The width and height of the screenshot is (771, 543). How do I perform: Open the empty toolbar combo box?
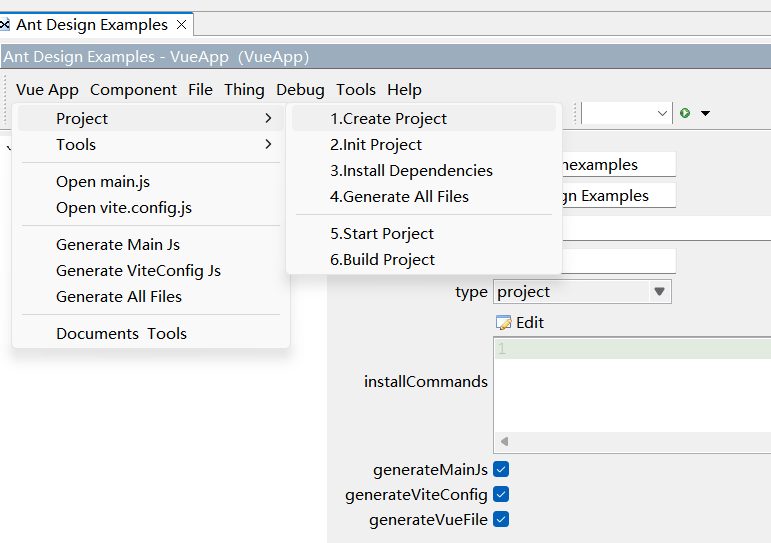[627, 113]
